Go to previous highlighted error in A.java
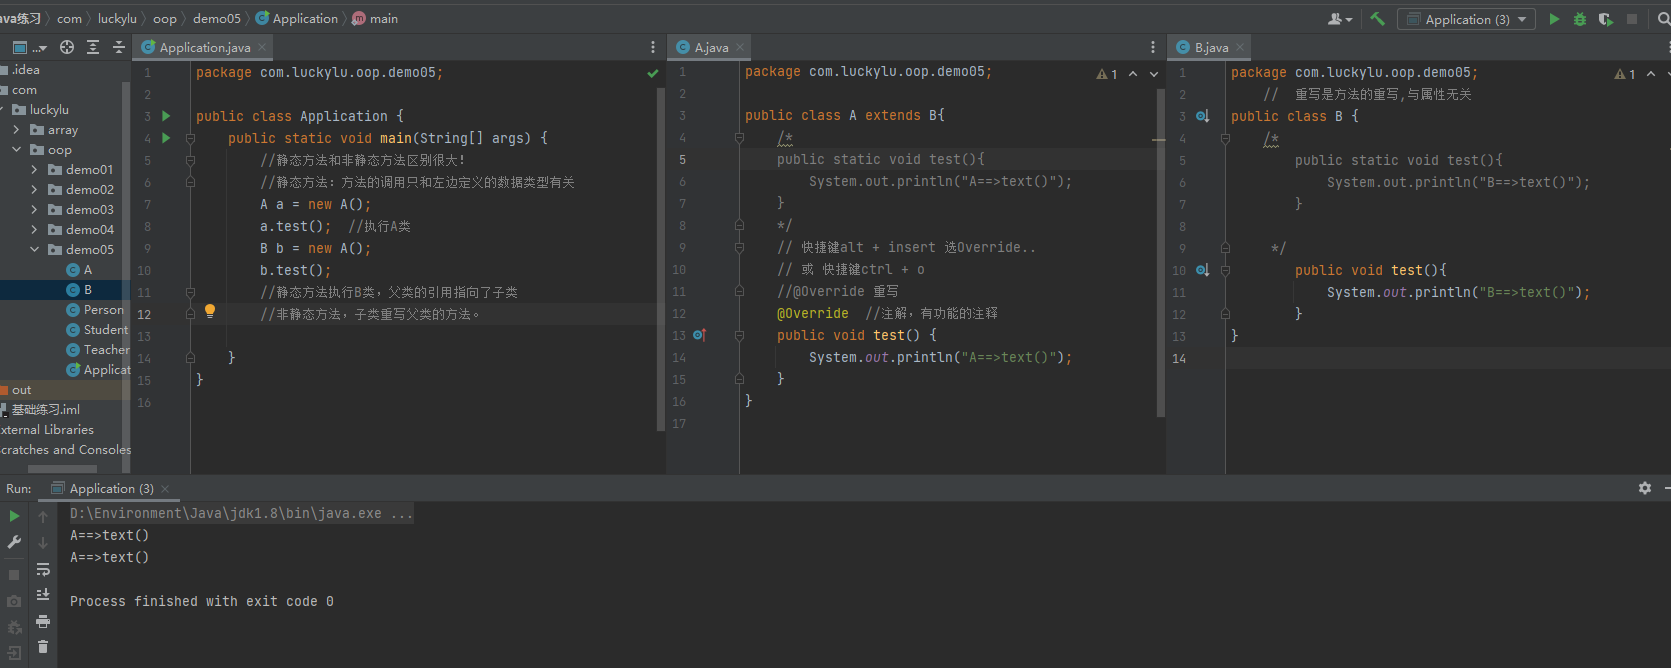This screenshot has width=1671, height=668. [1133, 73]
